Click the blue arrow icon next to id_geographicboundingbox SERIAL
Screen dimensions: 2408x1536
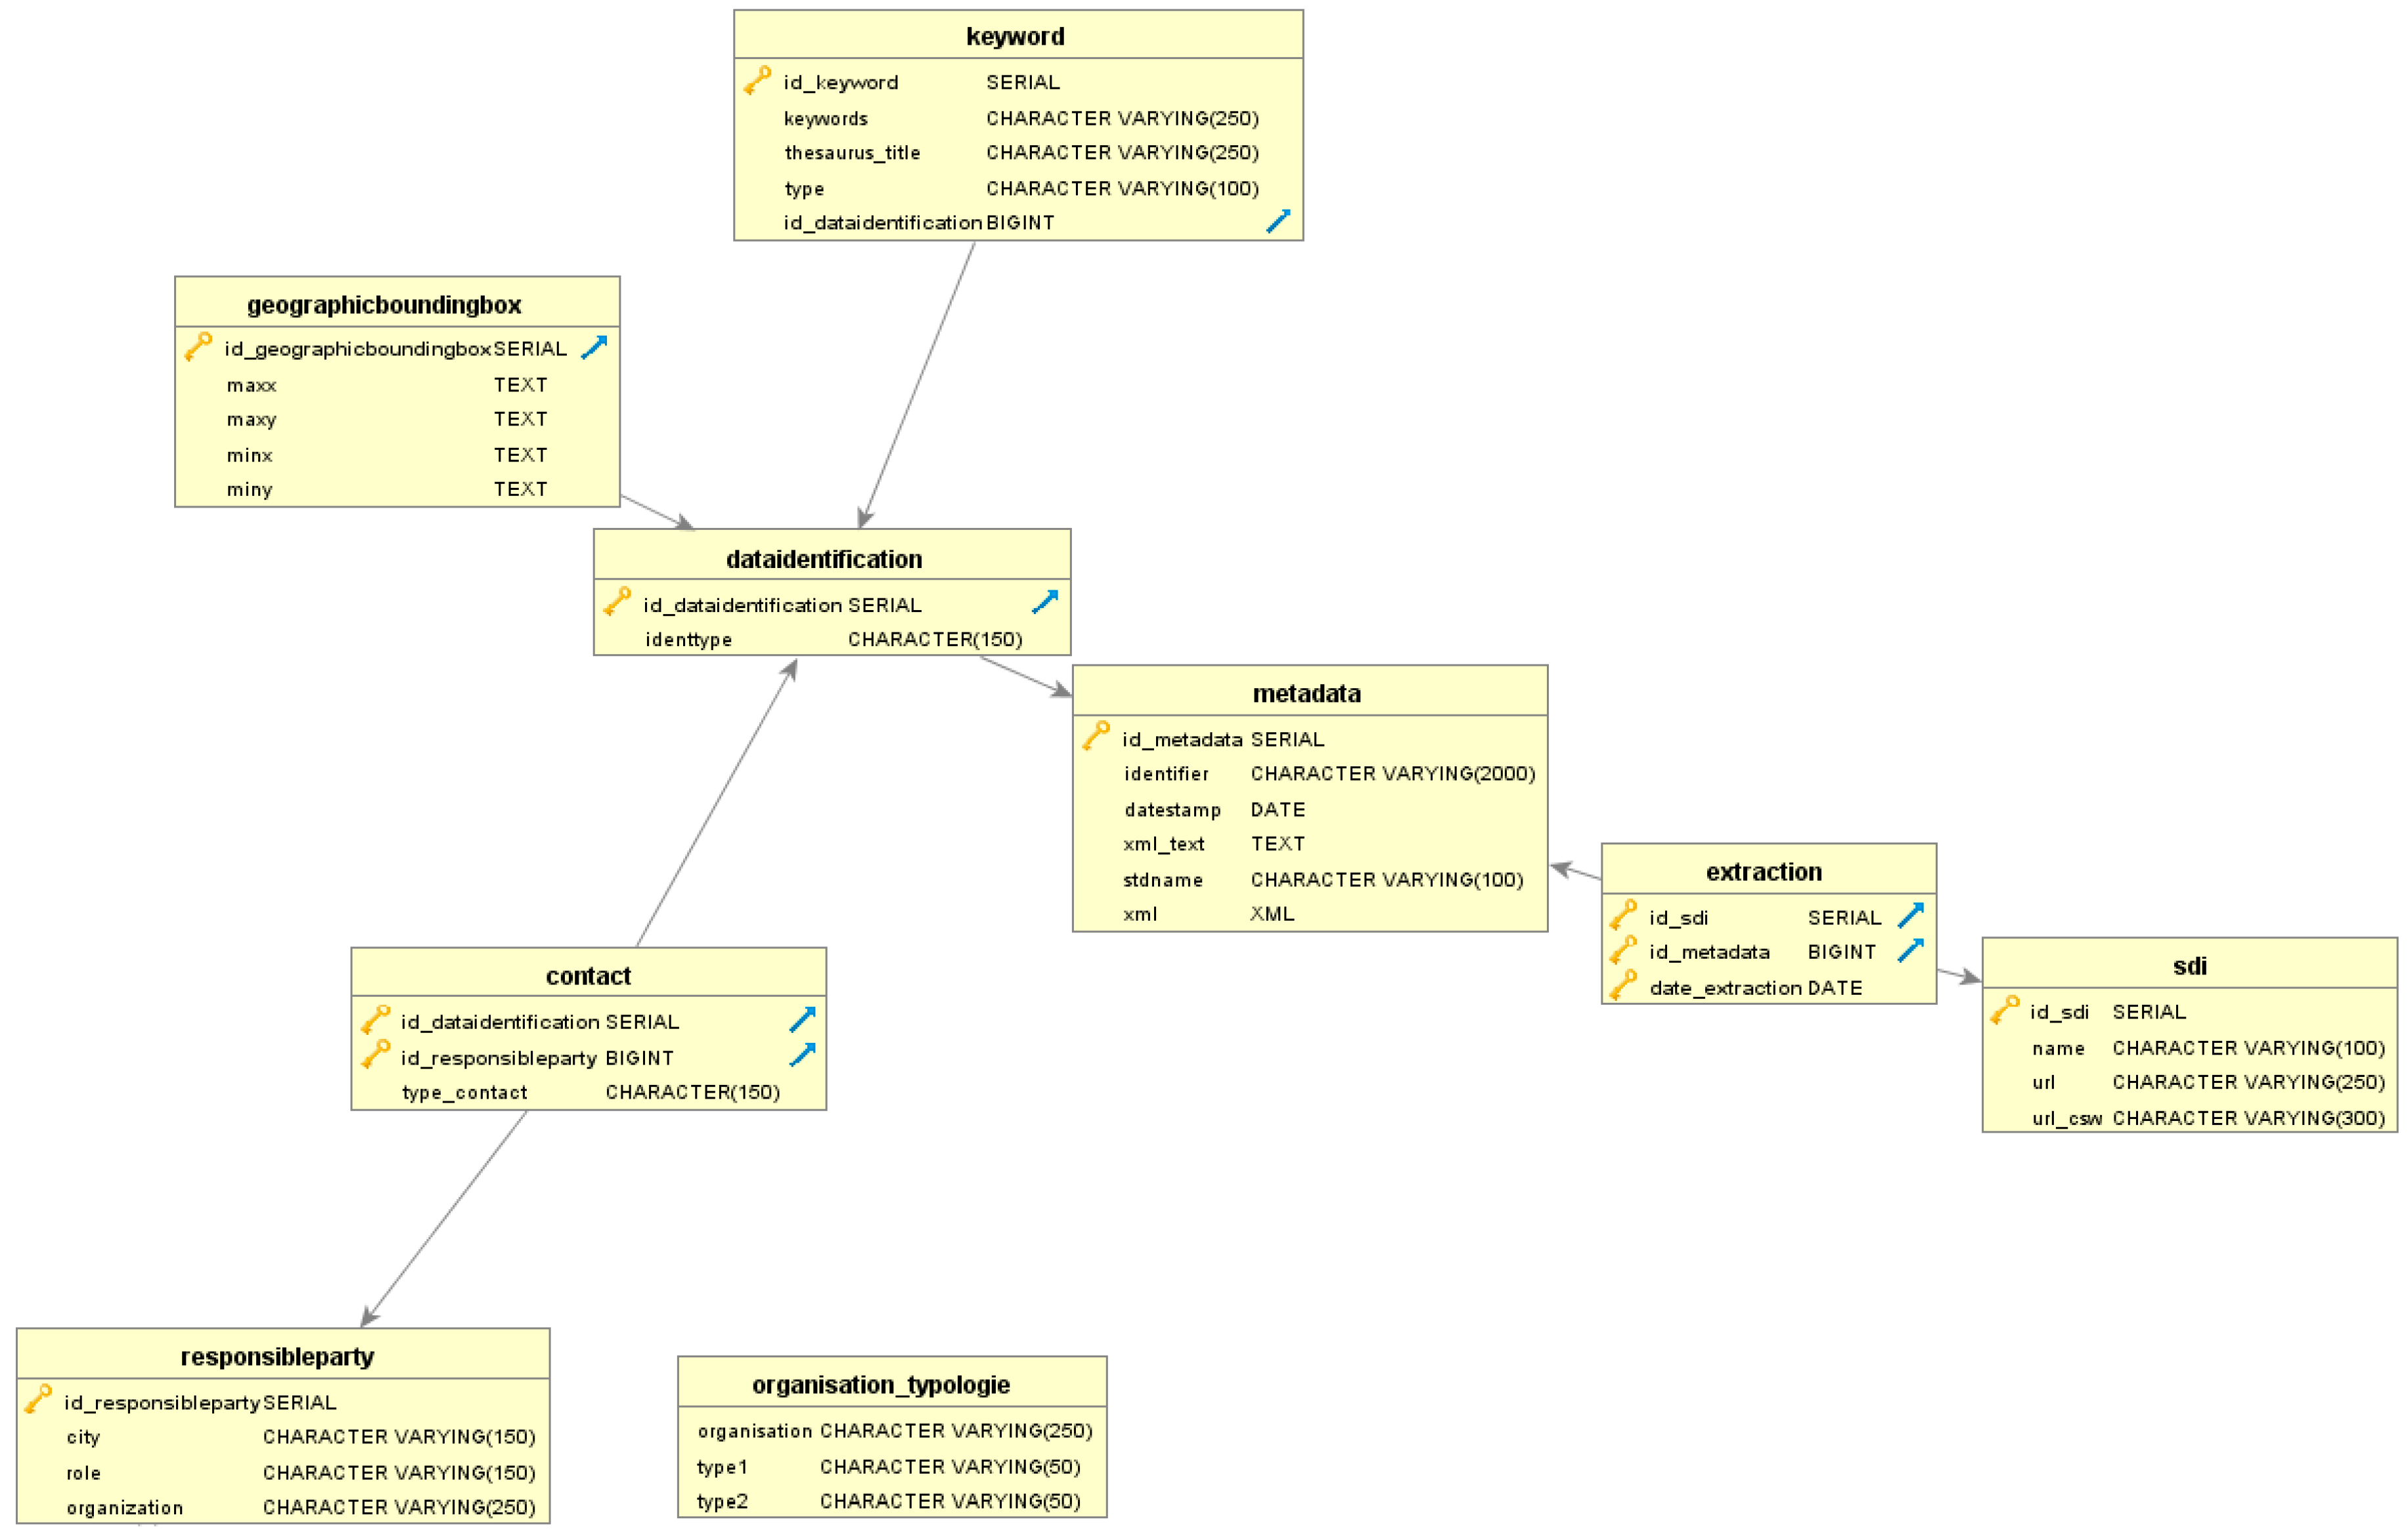pos(594,347)
